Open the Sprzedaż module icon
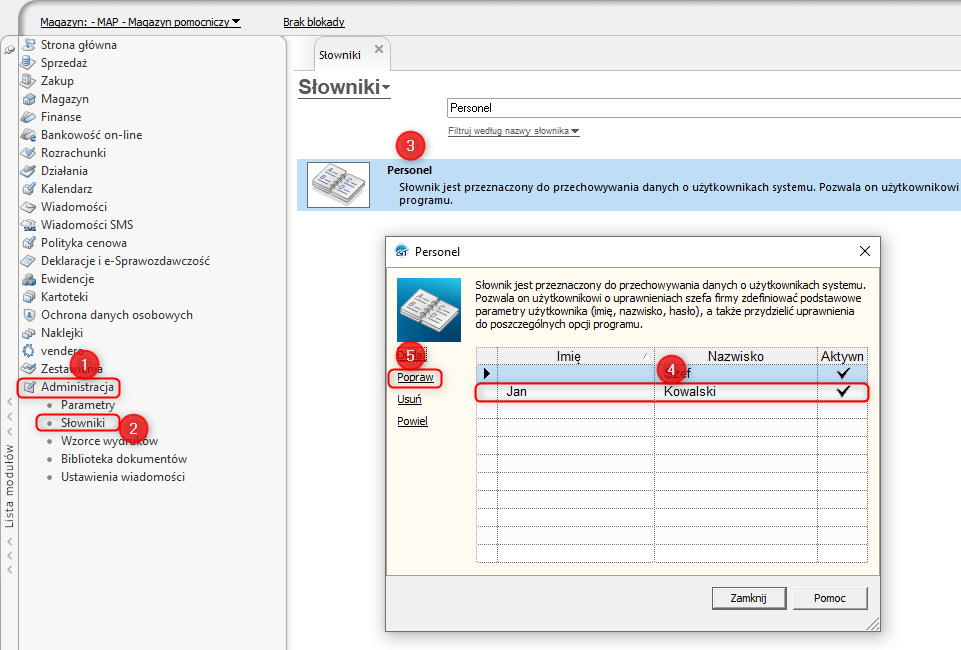This screenshot has width=961, height=650. click(x=29, y=62)
